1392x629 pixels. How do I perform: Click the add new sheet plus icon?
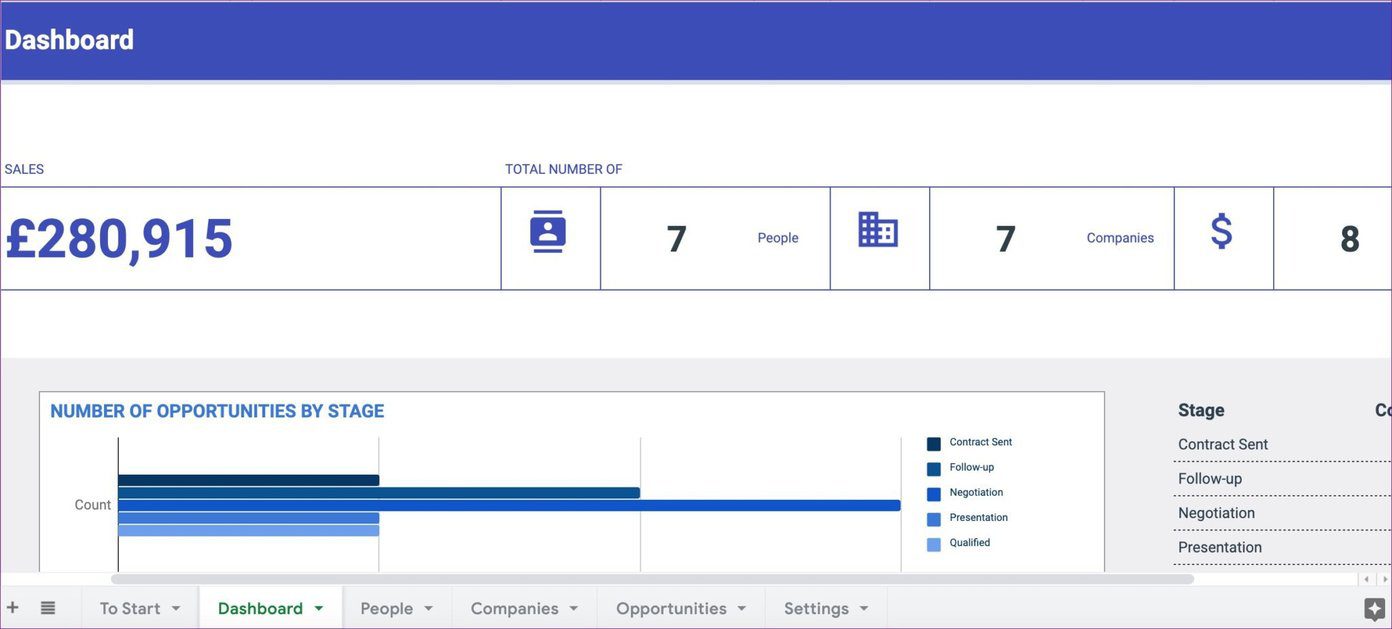click(x=13, y=607)
